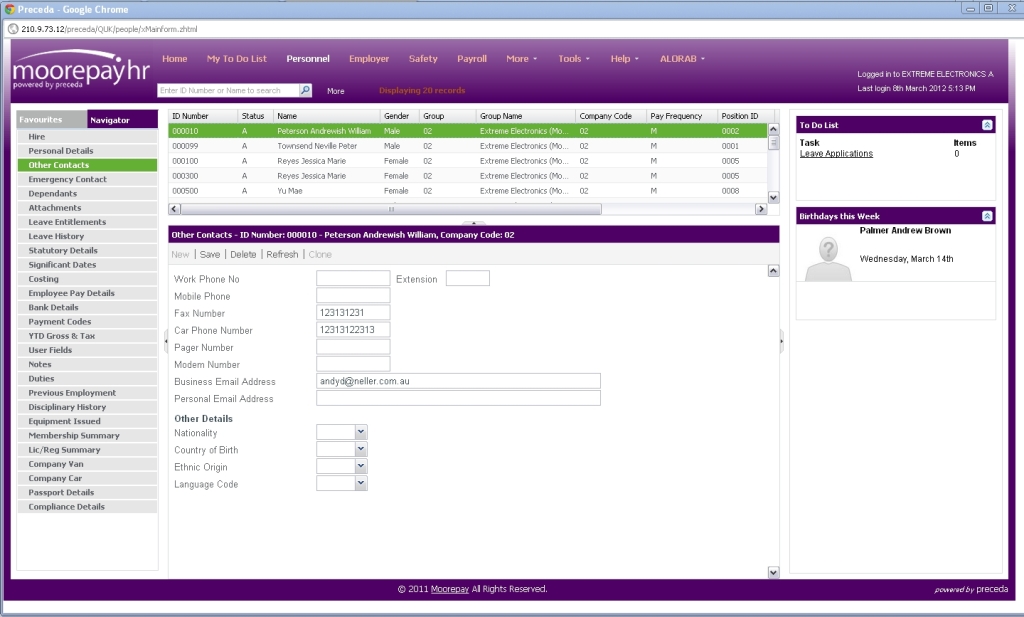This screenshot has width=1024, height=617.
Task: Open My To Do List
Action: coord(236,59)
